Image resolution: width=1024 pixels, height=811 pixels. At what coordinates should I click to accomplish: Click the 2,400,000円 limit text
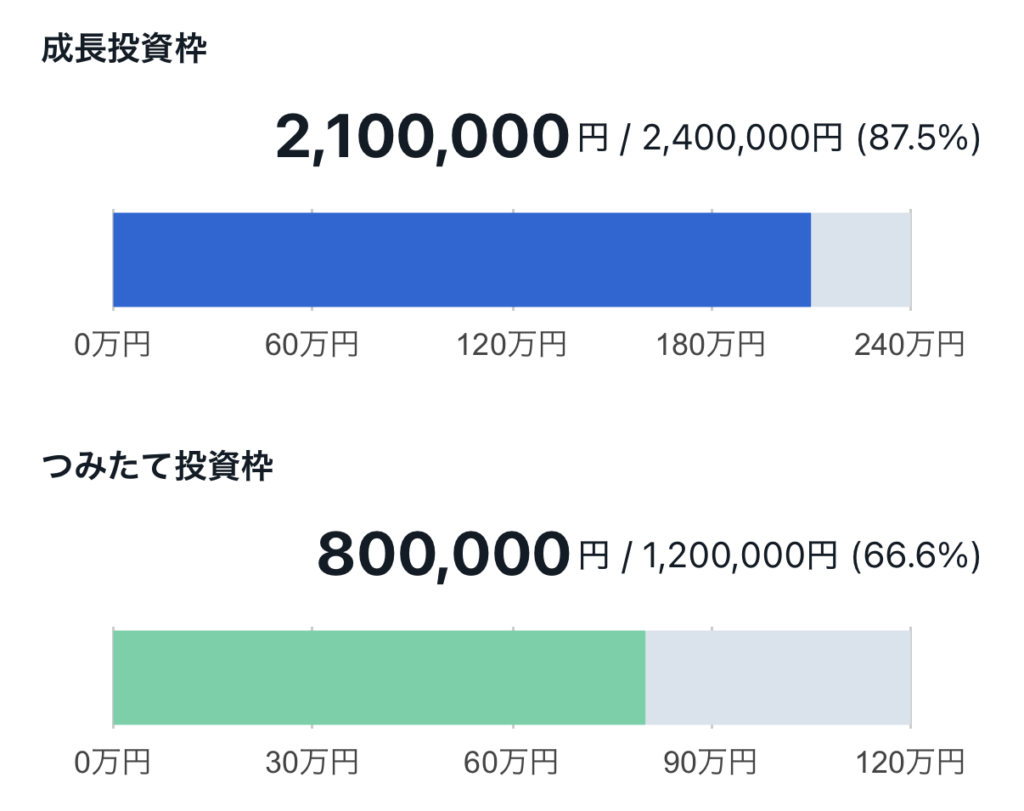tap(743, 138)
